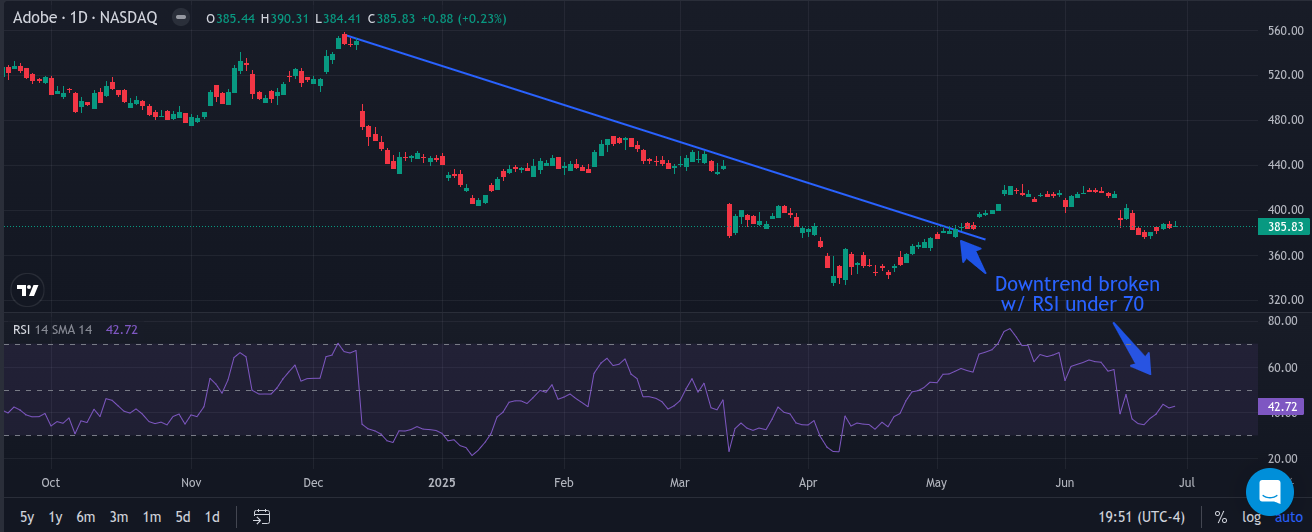This screenshot has height=532, width=1312.
Task: Click the TradingView logo icon
Action: (28, 290)
